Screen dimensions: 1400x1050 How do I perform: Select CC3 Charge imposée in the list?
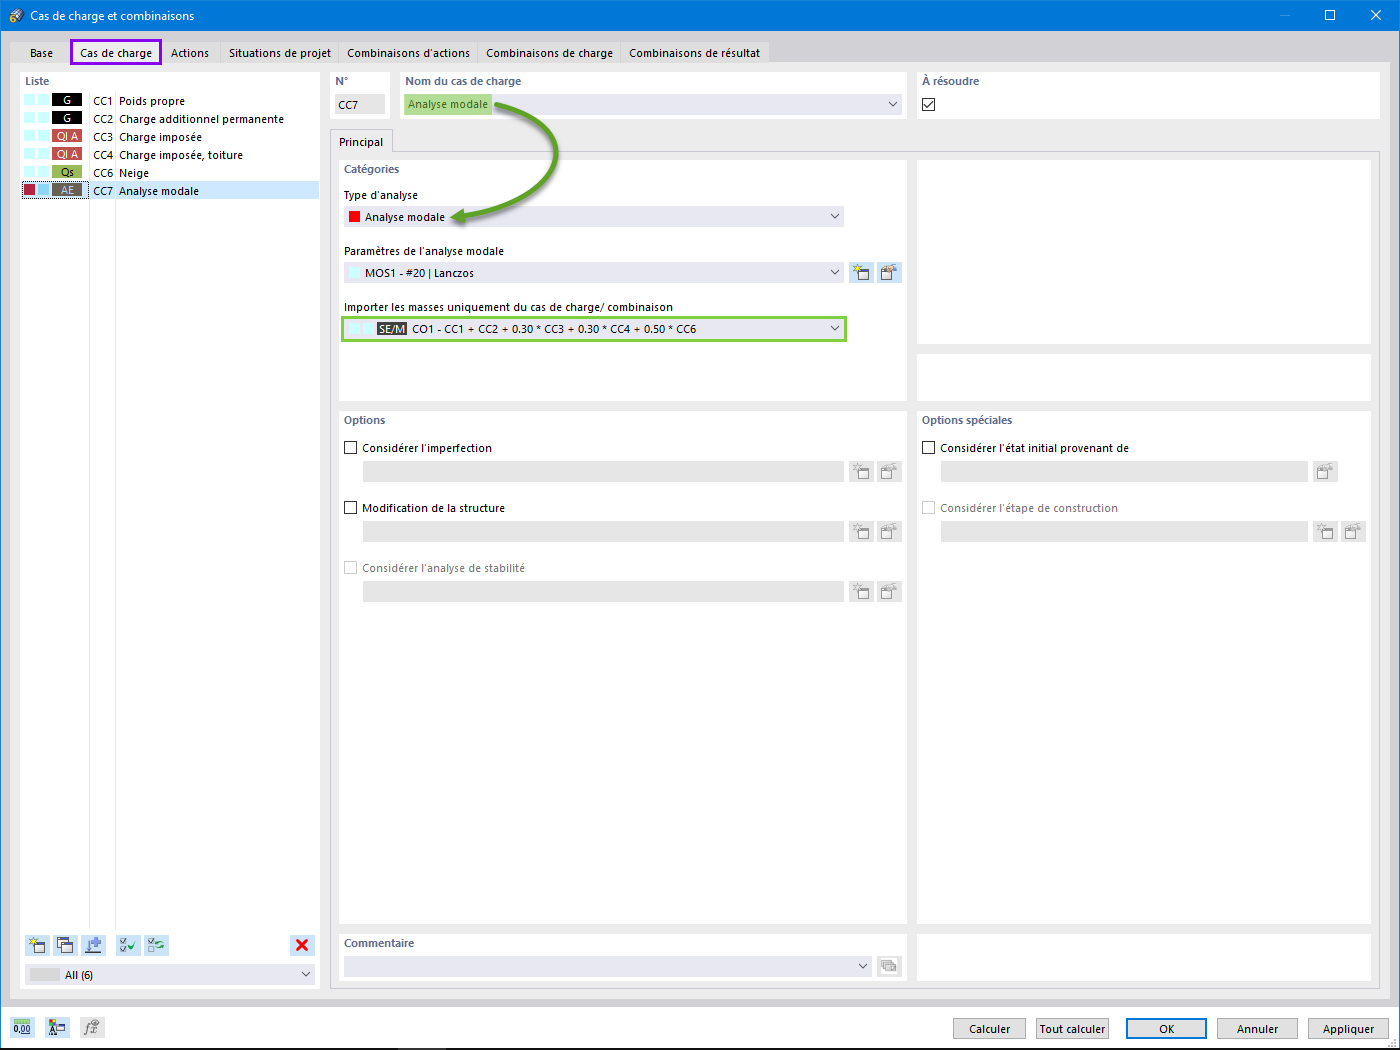point(170,137)
